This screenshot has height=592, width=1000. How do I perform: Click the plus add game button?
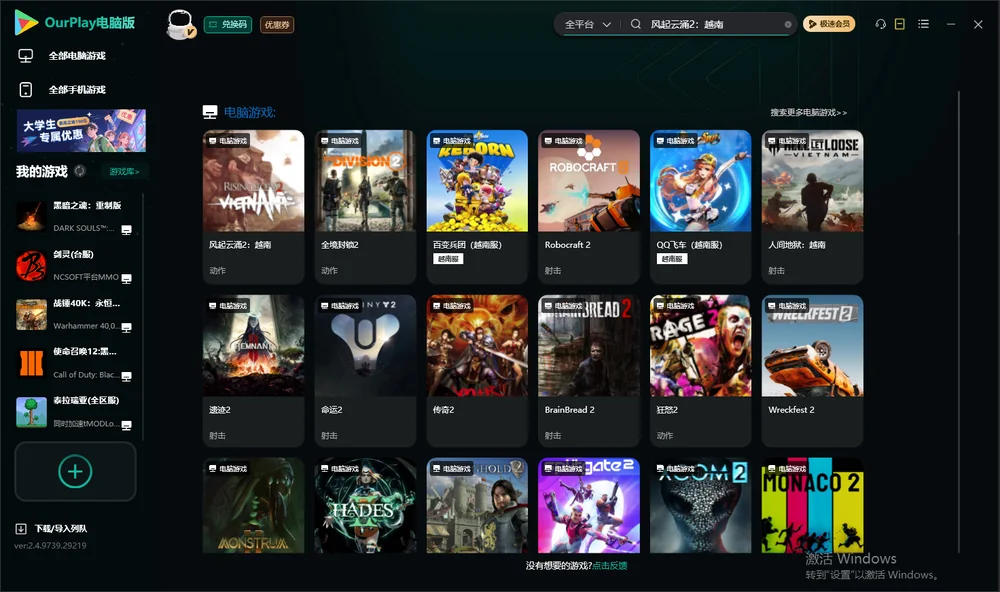(75, 472)
